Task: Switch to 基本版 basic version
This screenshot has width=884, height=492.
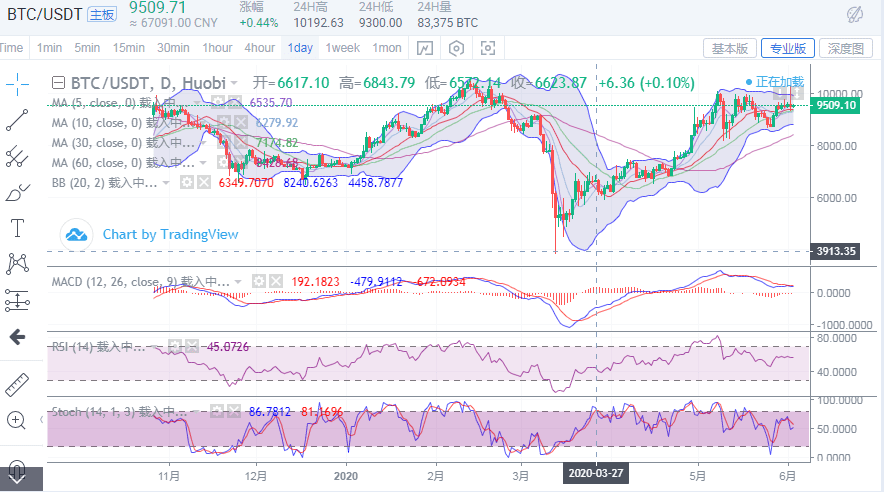Action: click(x=730, y=48)
